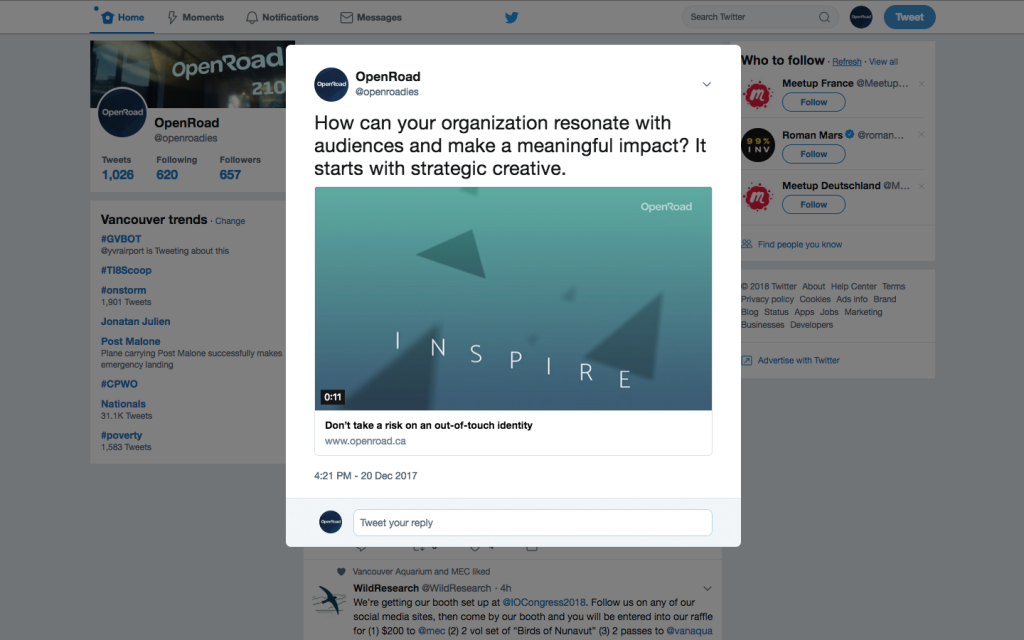Screen dimensions: 1024x640
Task: Open the Messages tab
Action: 371,17
